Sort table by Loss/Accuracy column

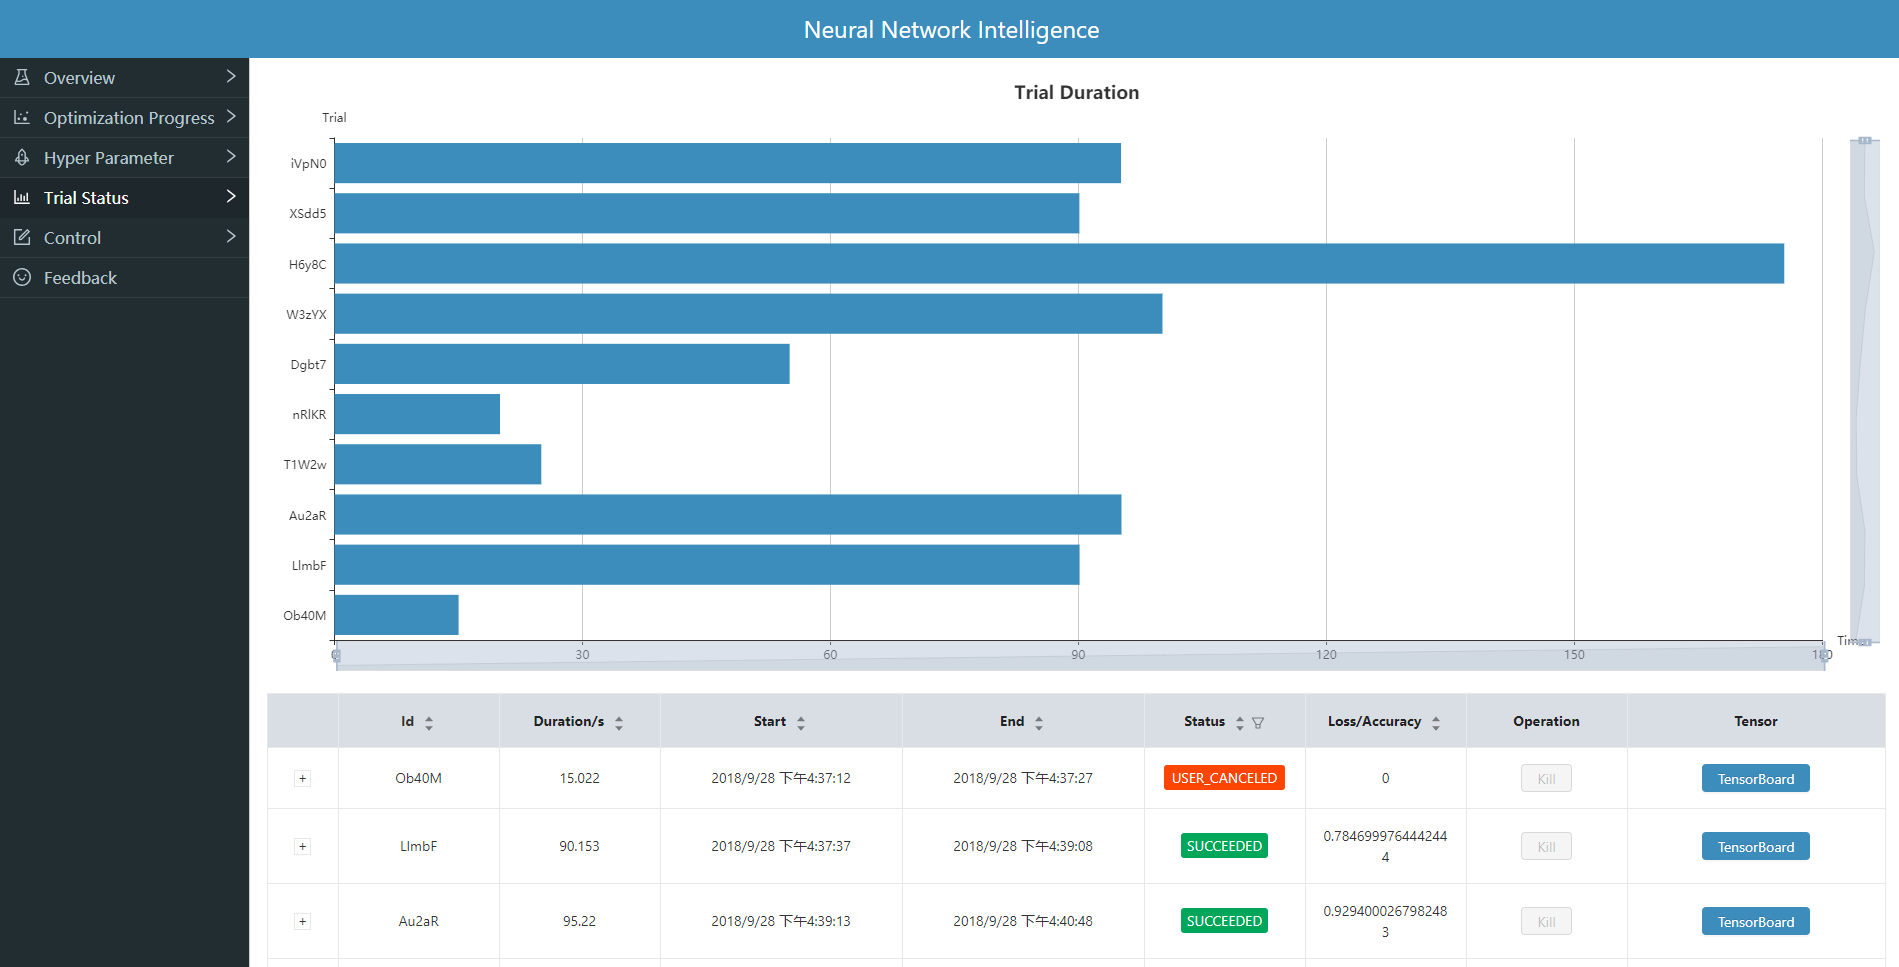1436,723
